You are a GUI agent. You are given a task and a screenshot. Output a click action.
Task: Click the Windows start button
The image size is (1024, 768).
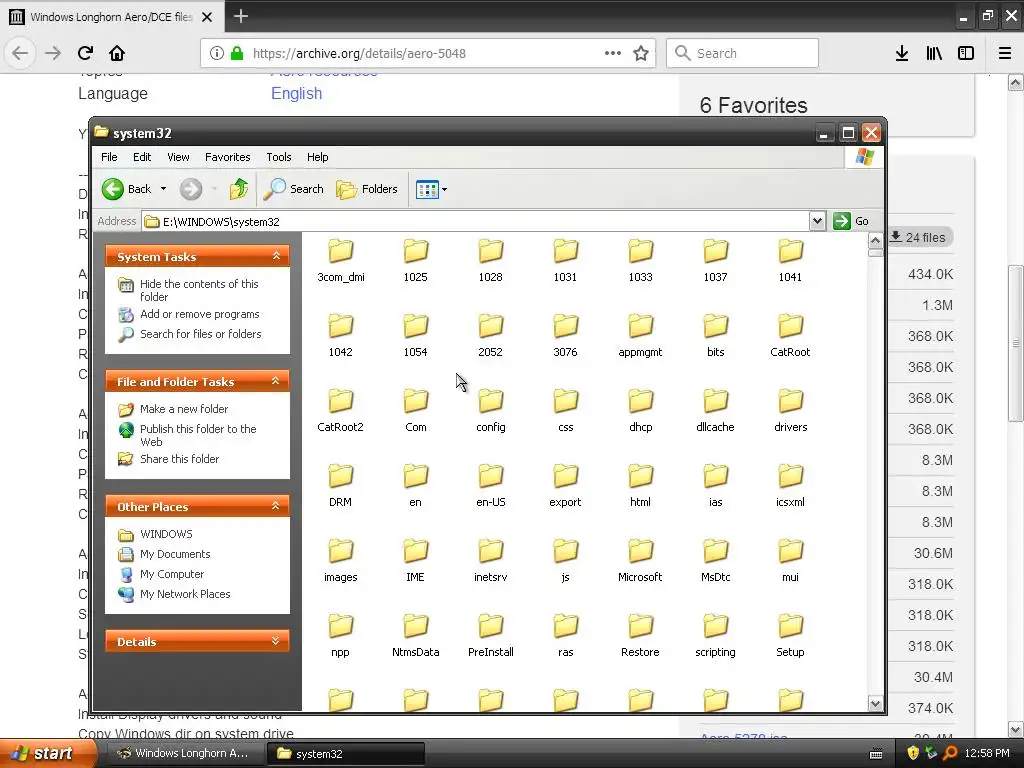[47, 753]
